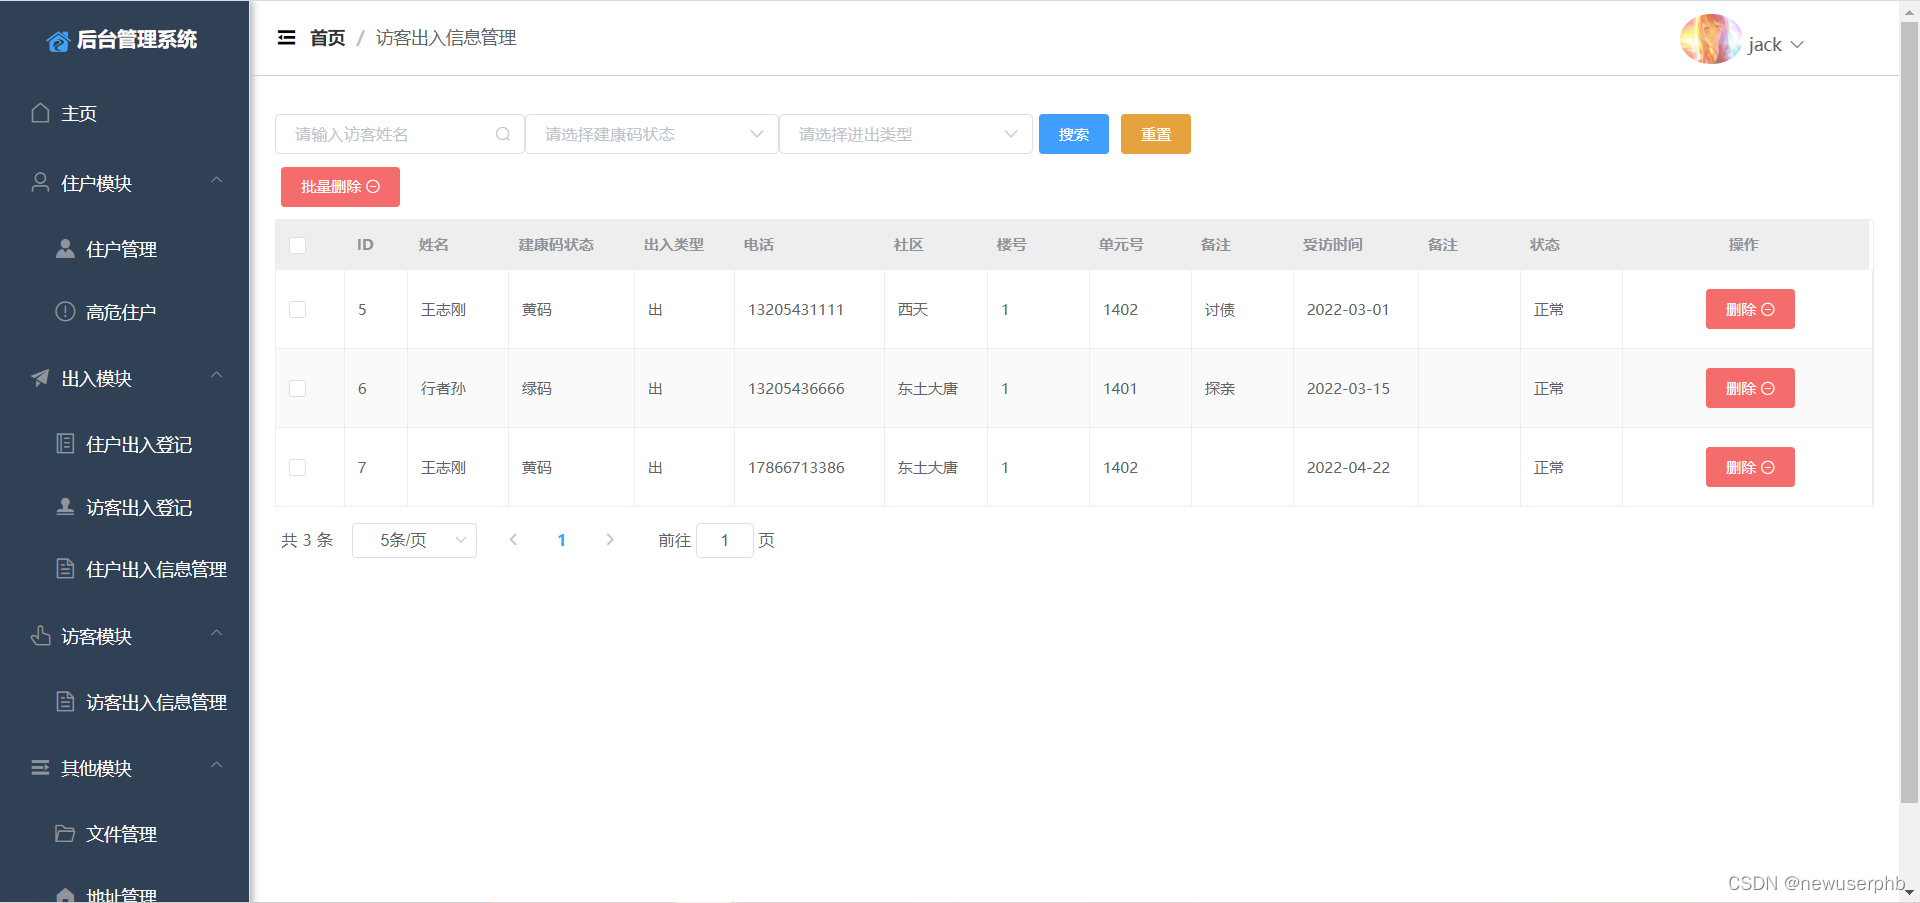Click the orange 重置 button

1156,134
